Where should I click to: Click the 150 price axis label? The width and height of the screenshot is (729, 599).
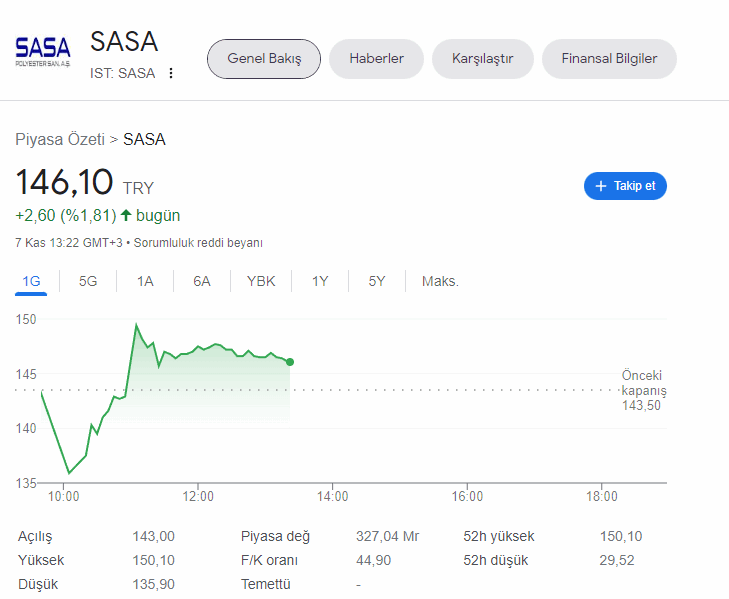(26, 319)
